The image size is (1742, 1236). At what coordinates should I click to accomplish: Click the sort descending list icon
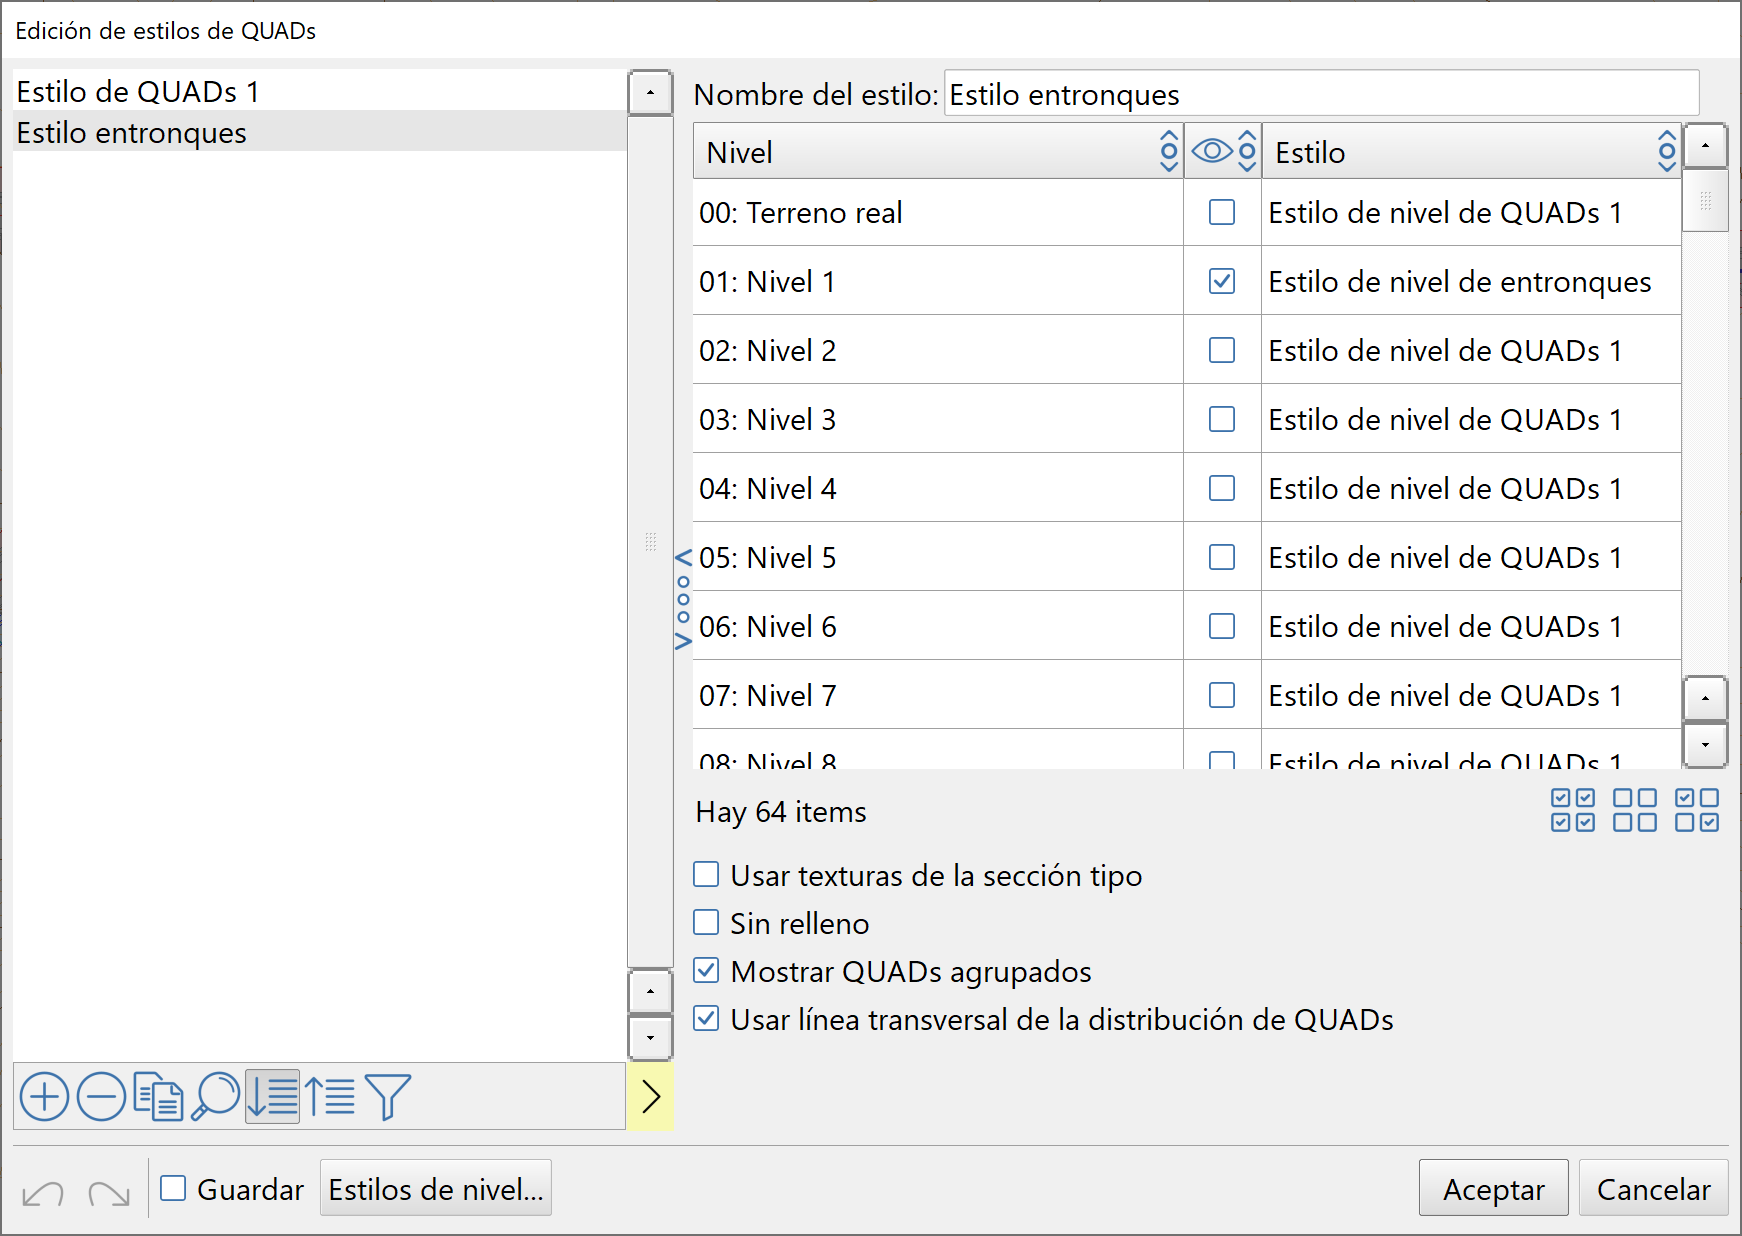point(272,1096)
